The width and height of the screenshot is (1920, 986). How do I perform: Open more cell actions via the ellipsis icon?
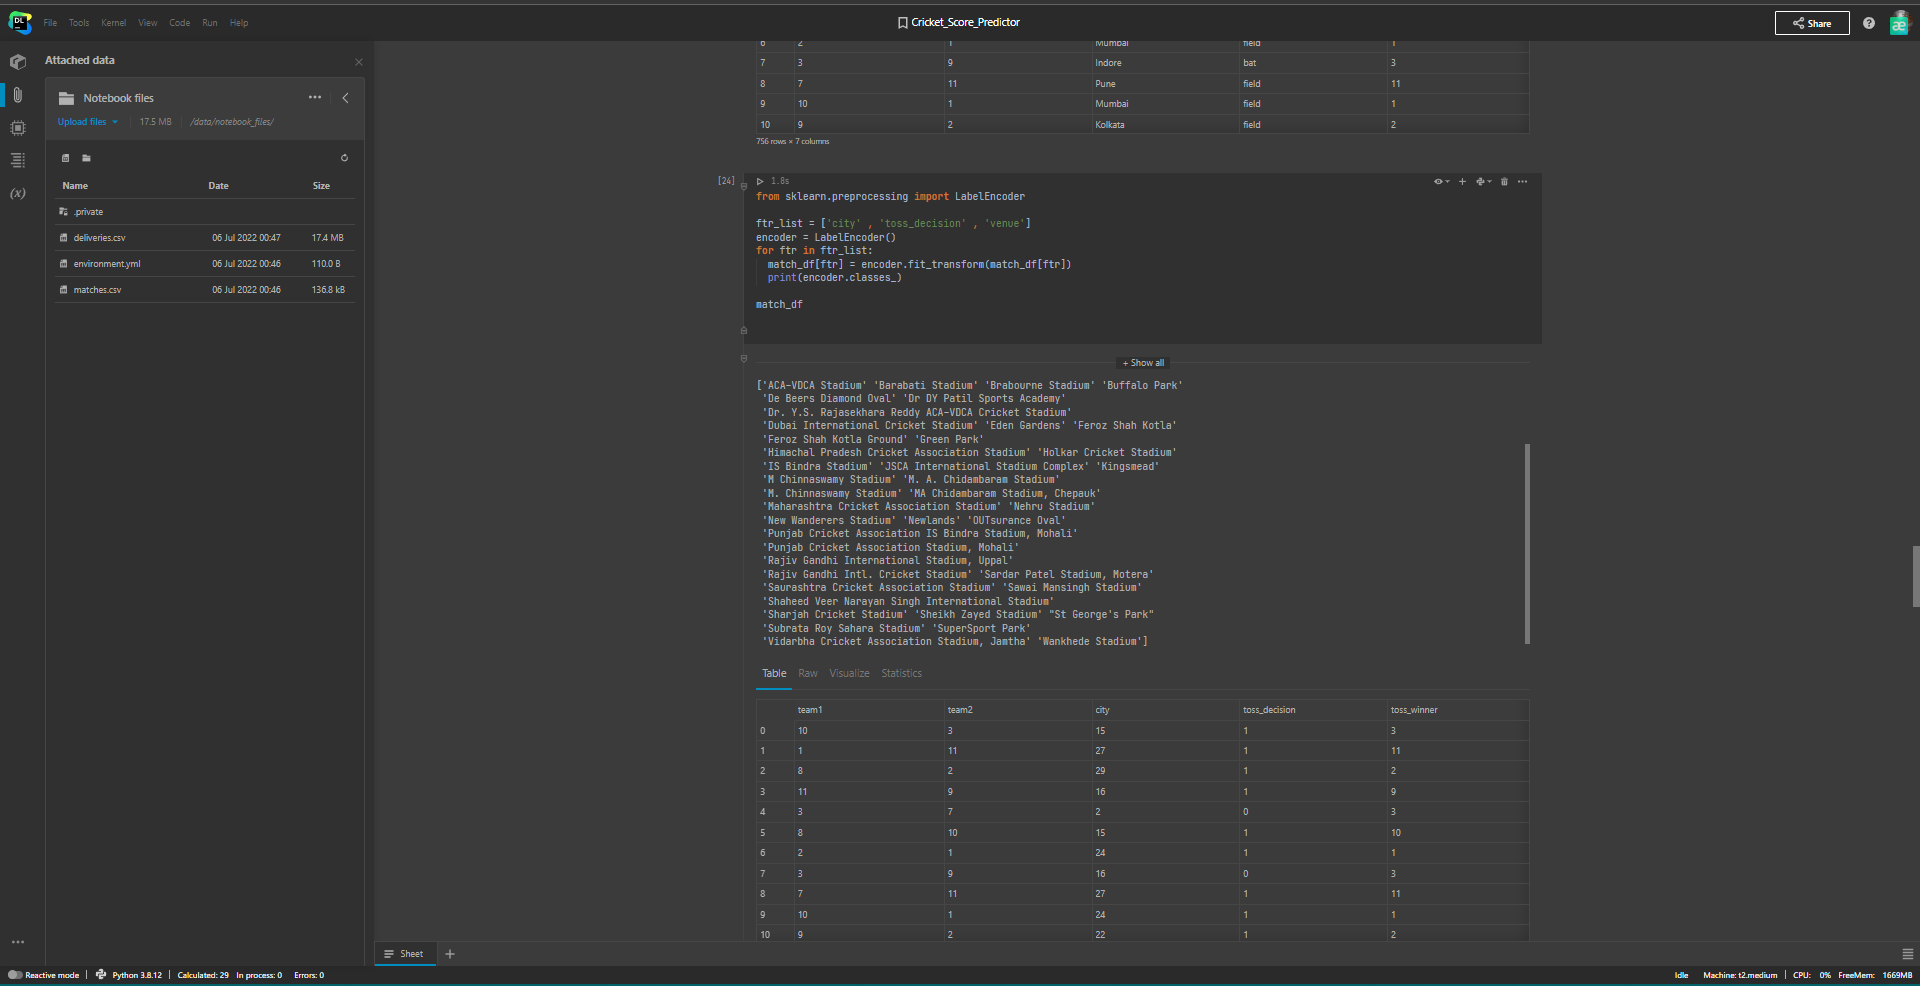[1522, 181]
